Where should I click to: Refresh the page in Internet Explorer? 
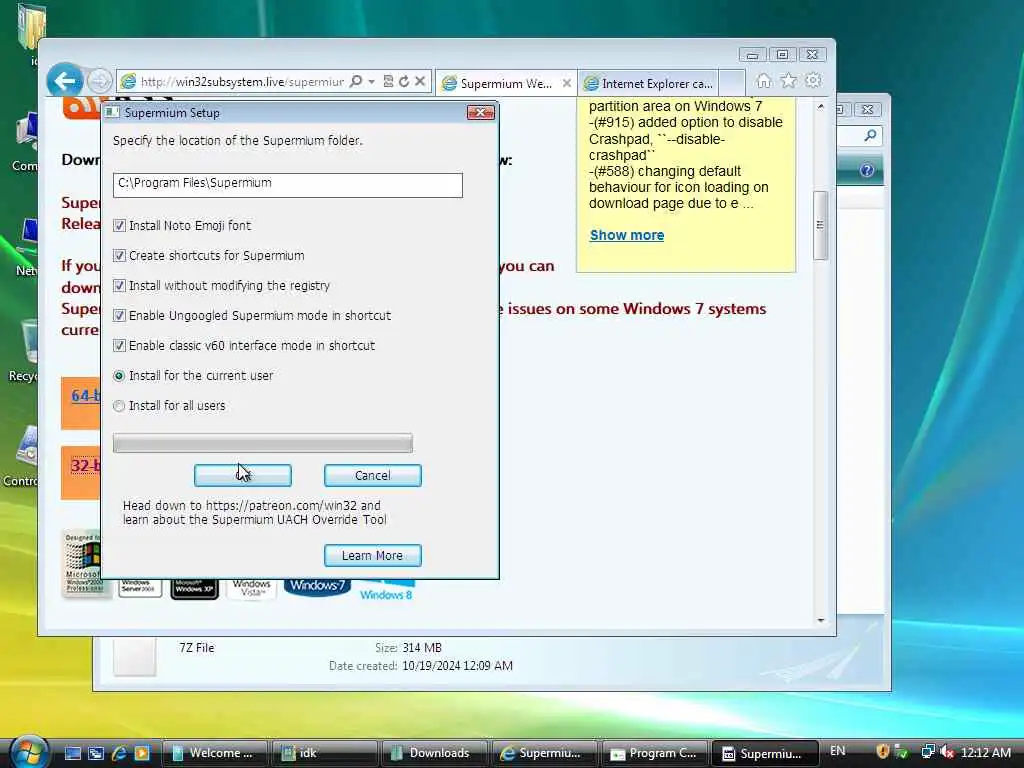404,82
